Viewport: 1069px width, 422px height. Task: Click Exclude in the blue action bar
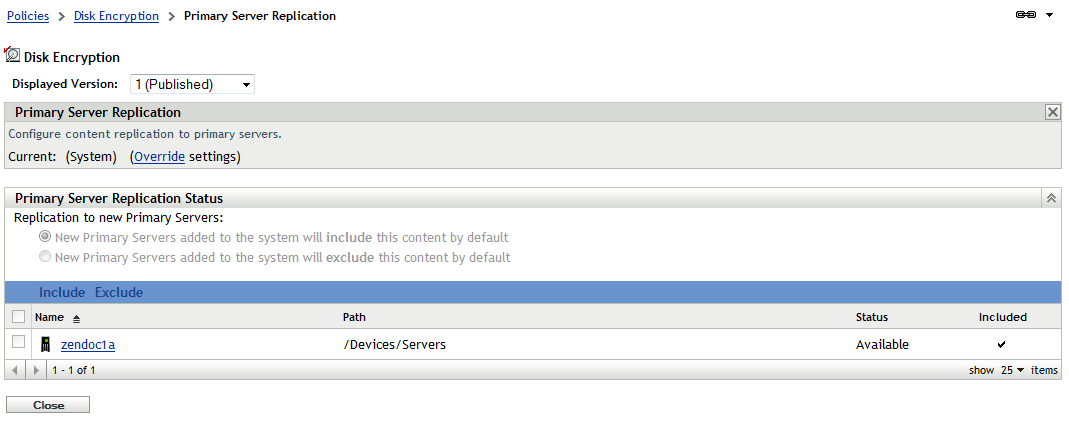119,293
